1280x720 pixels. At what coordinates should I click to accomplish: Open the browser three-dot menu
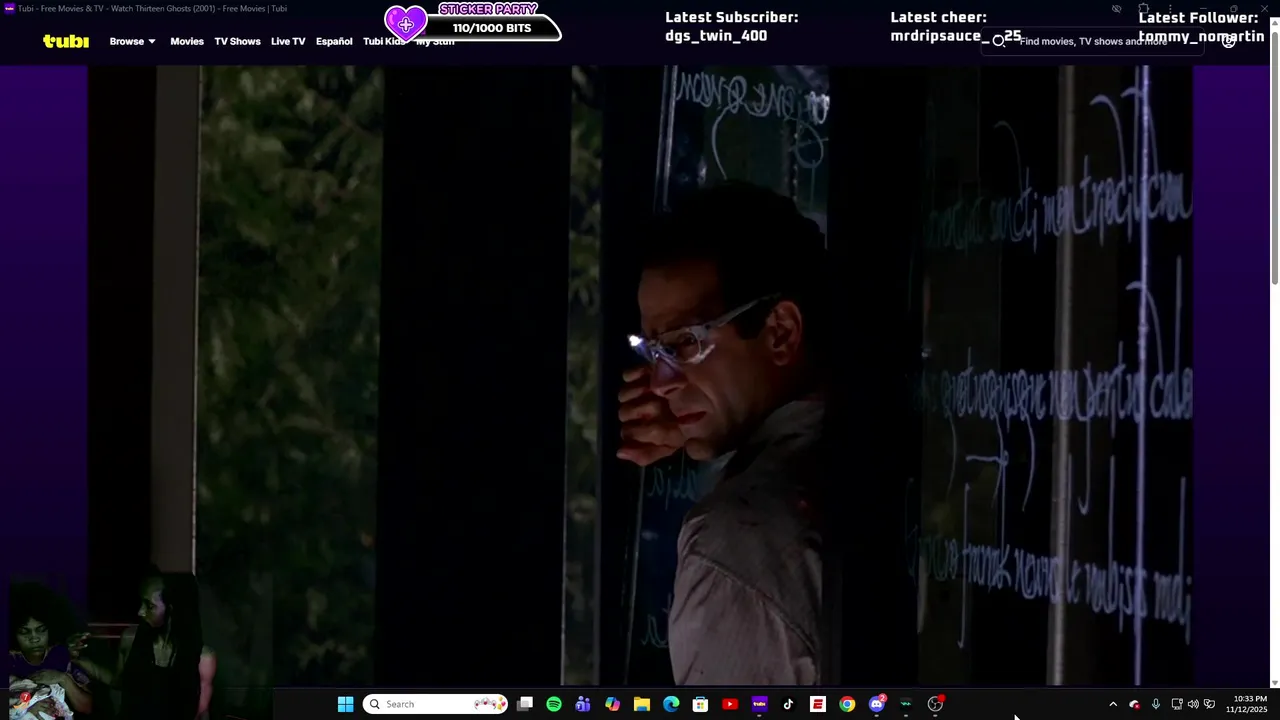pos(1170,9)
